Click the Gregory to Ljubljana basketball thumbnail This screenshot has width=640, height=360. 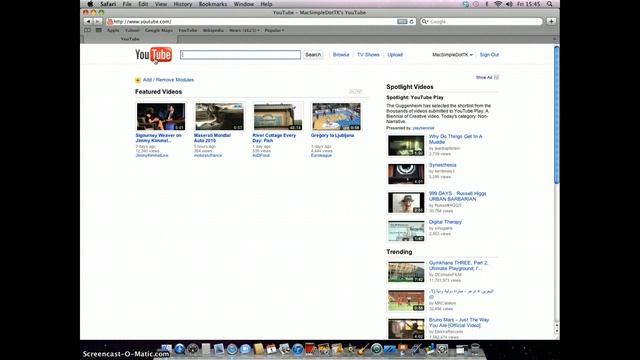click(336, 117)
